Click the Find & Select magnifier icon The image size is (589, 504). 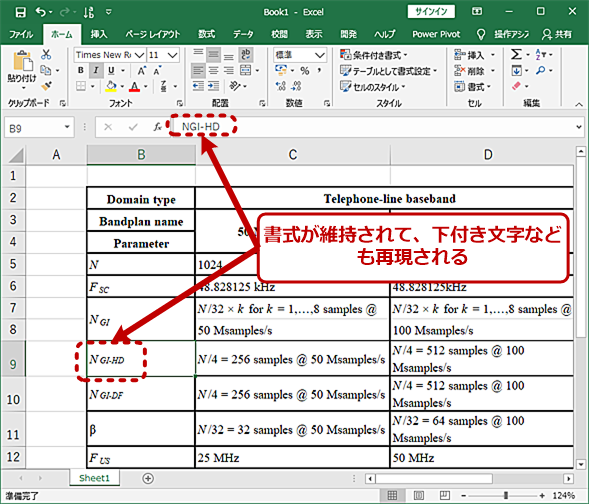click(x=541, y=71)
